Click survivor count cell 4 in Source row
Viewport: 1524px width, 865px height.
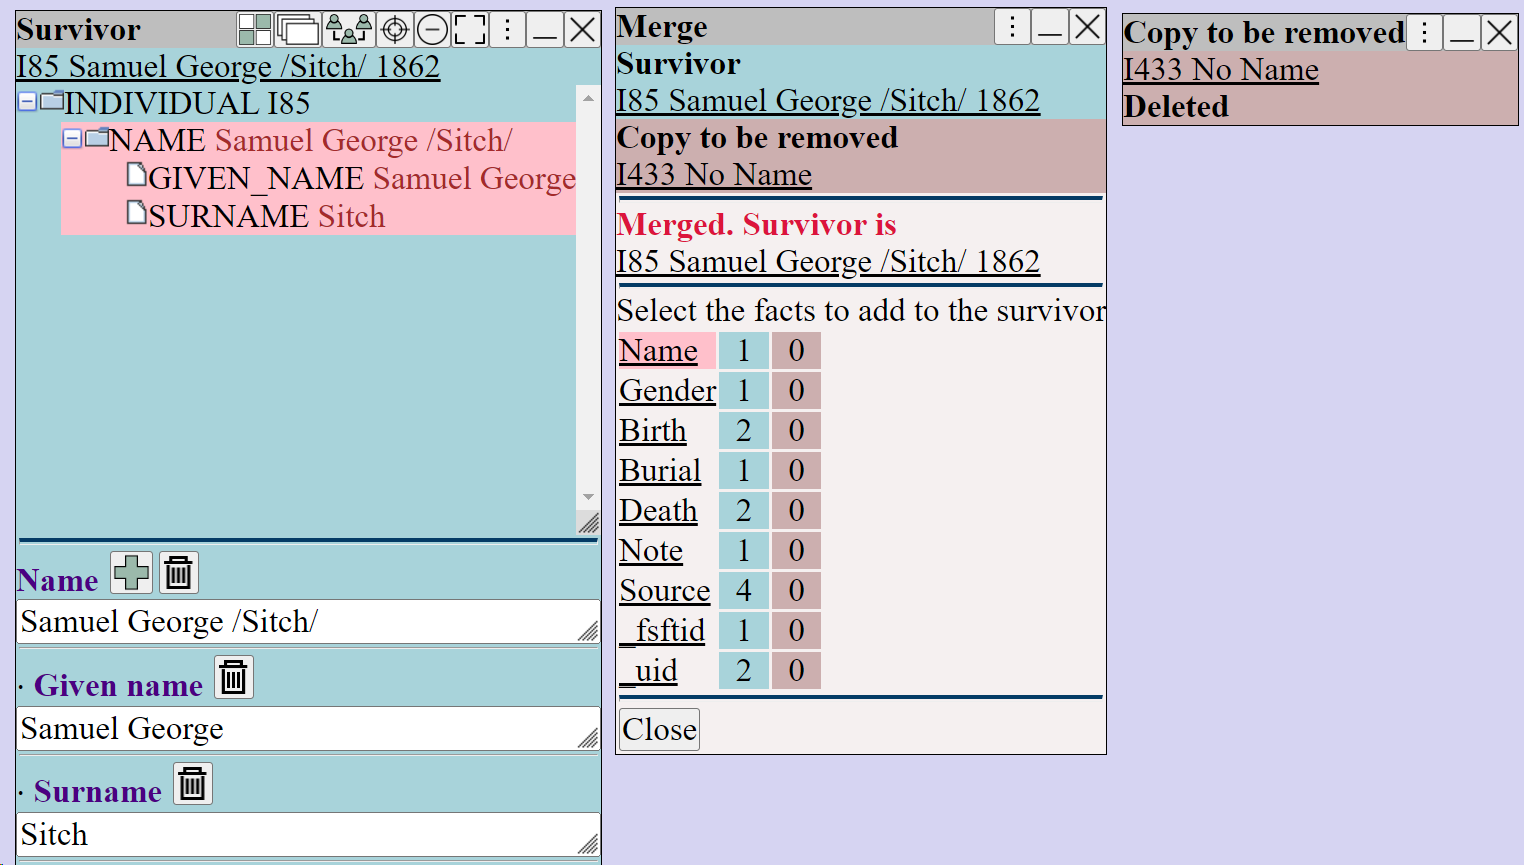point(744,591)
